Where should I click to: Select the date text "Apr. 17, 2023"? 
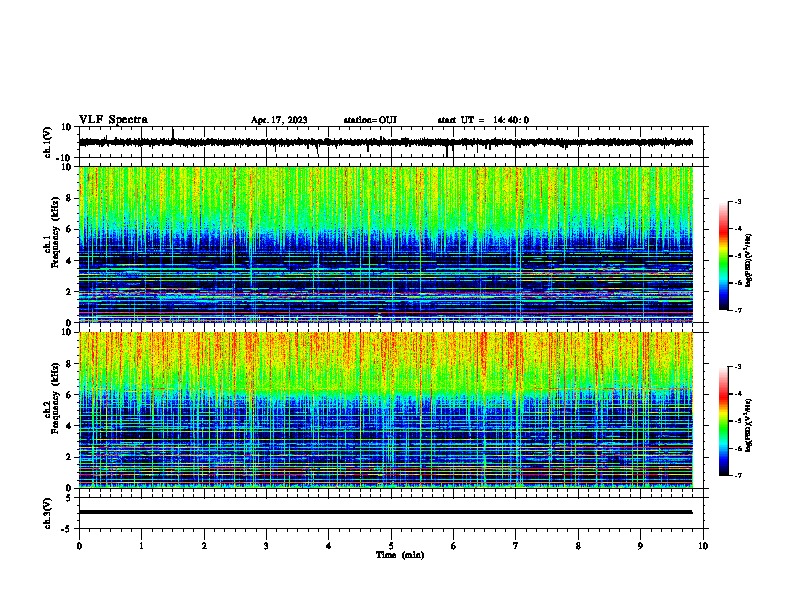point(279,120)
